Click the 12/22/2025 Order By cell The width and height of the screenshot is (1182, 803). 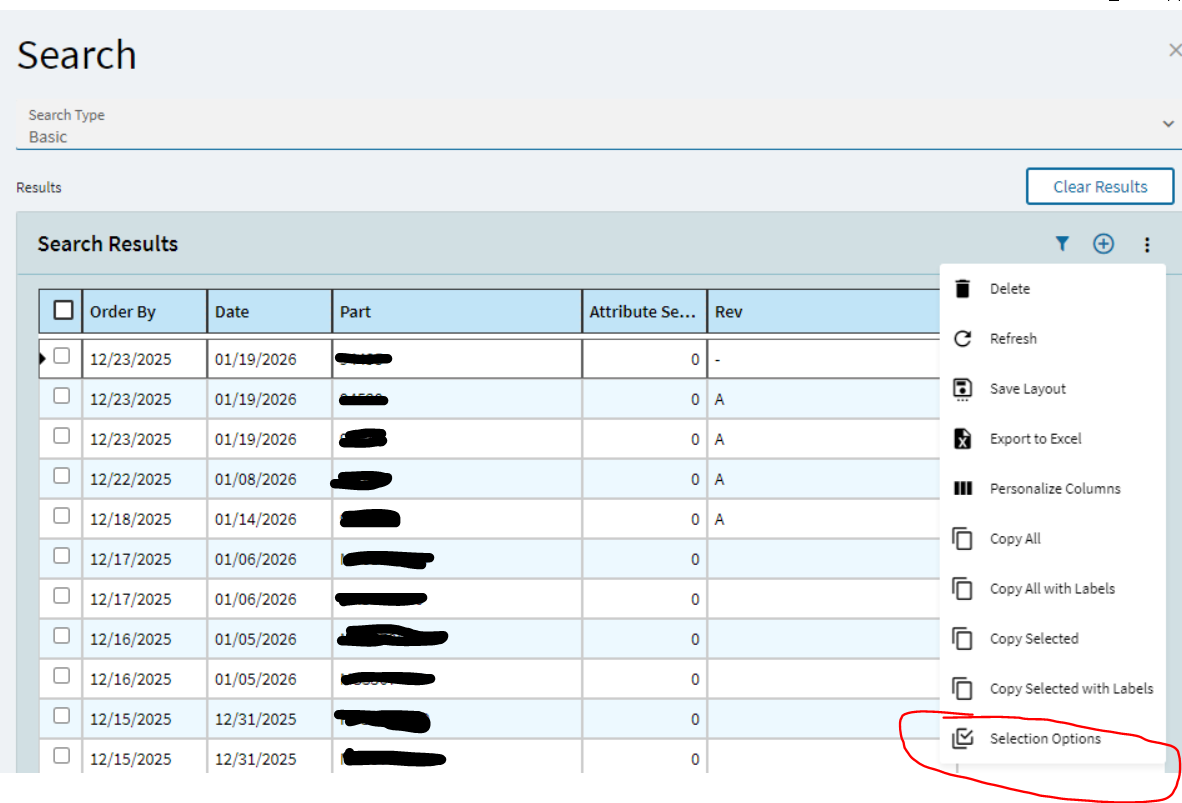pyautogui.click(x=145, y=479)
